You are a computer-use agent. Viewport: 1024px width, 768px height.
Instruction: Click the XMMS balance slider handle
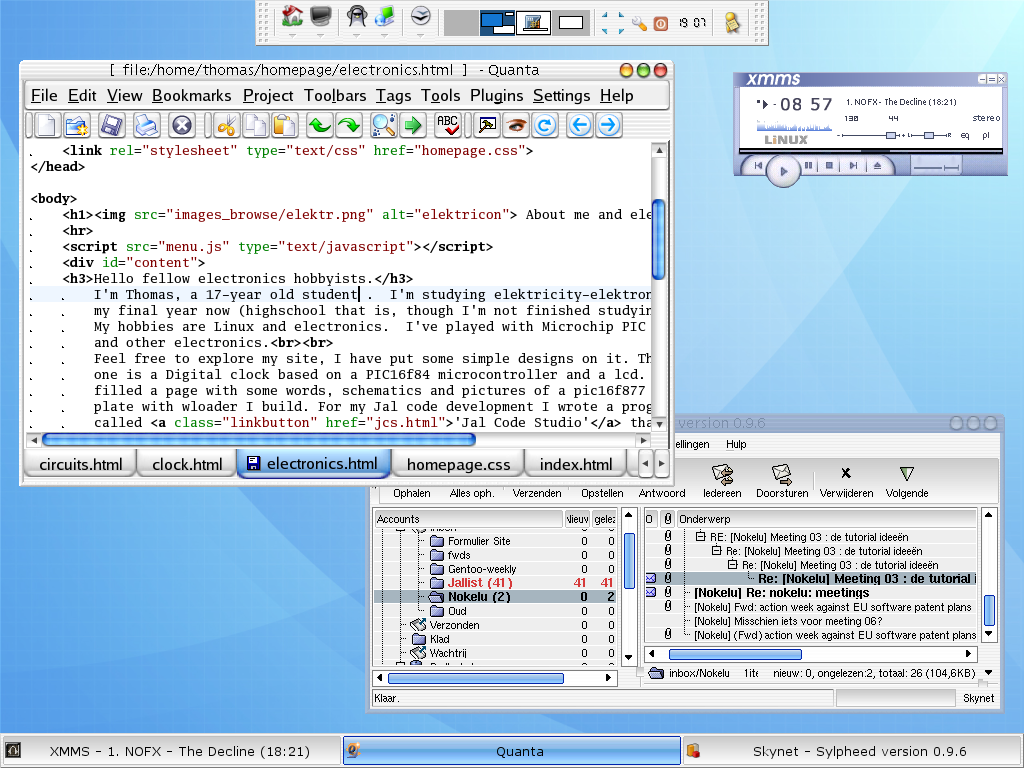pos(929,135)
